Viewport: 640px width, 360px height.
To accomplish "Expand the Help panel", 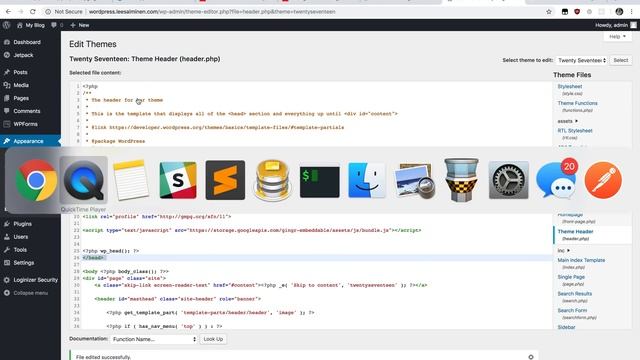I will tap(617, 37).
